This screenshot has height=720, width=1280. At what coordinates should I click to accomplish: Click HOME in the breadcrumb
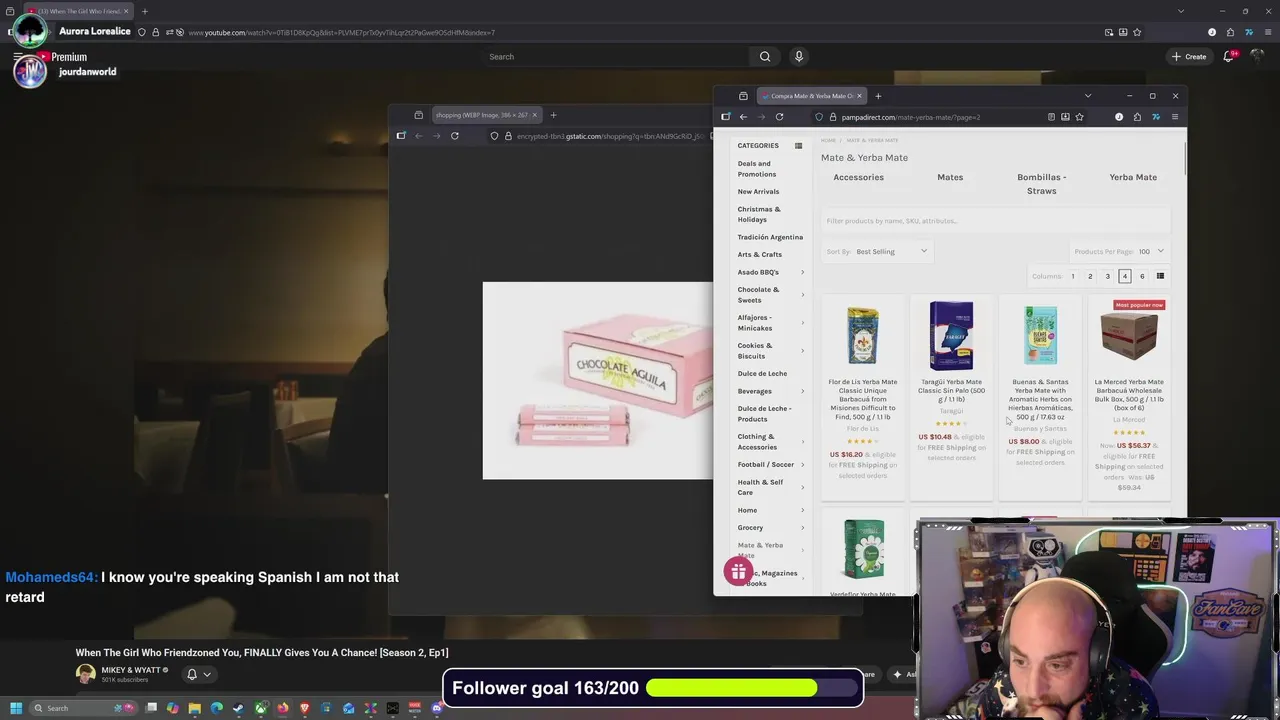click(x=828, y=140)
